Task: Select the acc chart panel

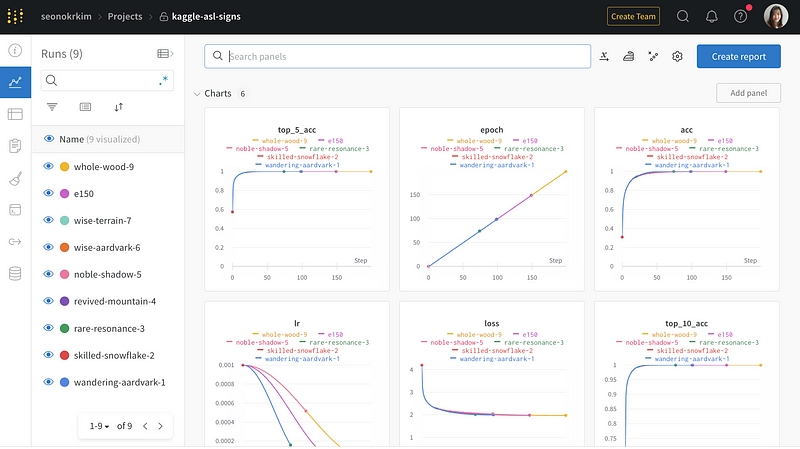Action: [687, 199]
